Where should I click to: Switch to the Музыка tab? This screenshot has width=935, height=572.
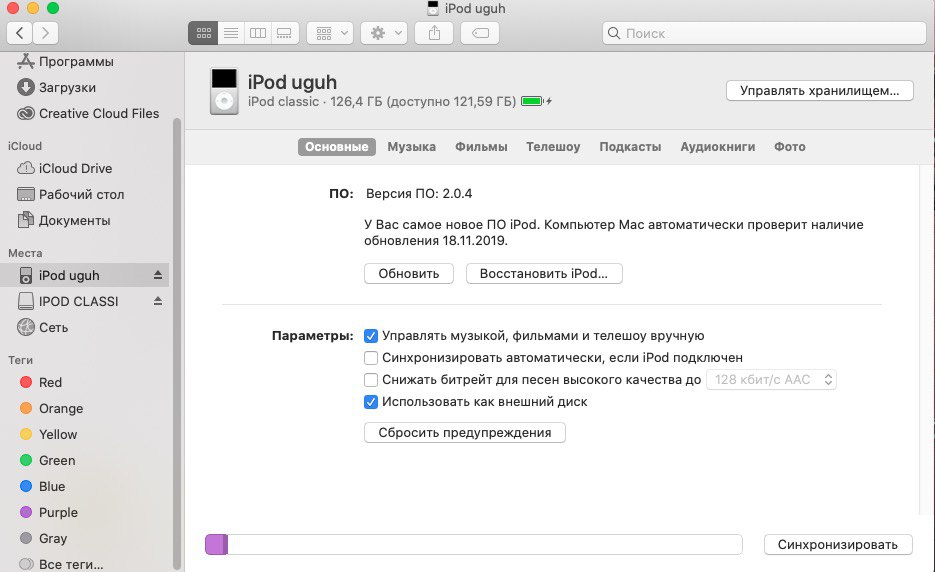[411, 147]
